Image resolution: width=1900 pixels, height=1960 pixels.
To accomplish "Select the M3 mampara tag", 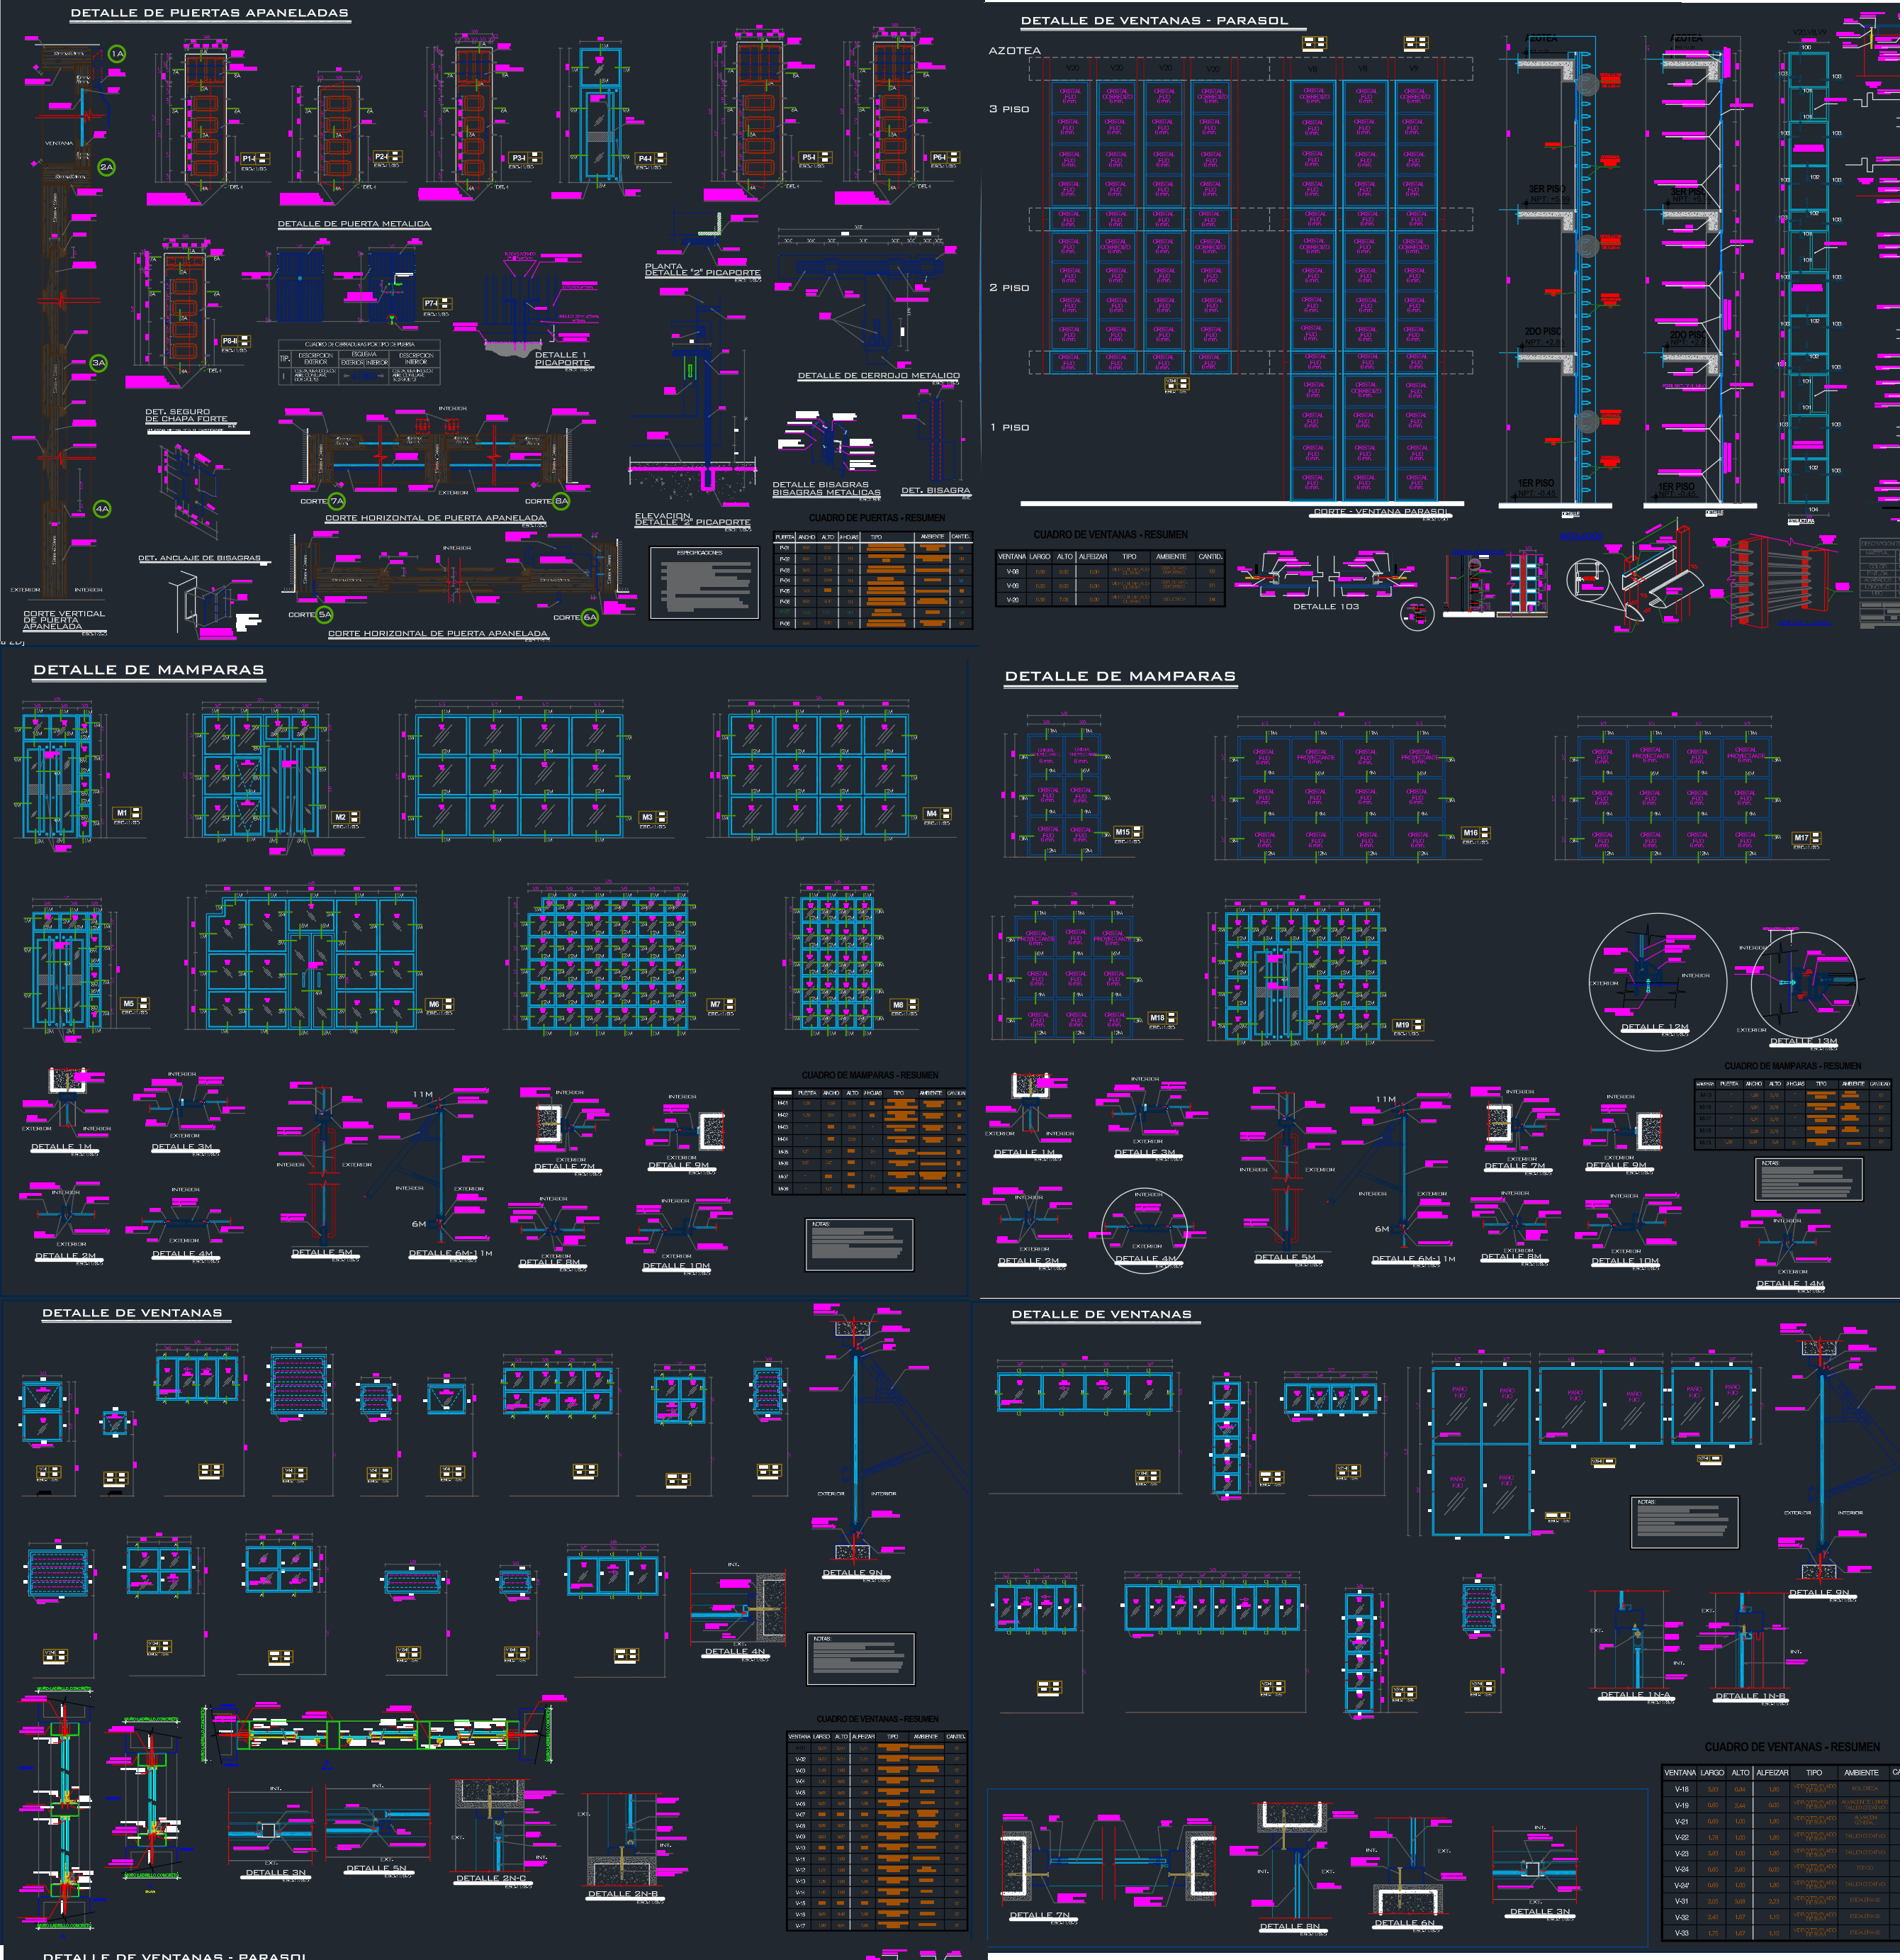I will pos(653,817).
